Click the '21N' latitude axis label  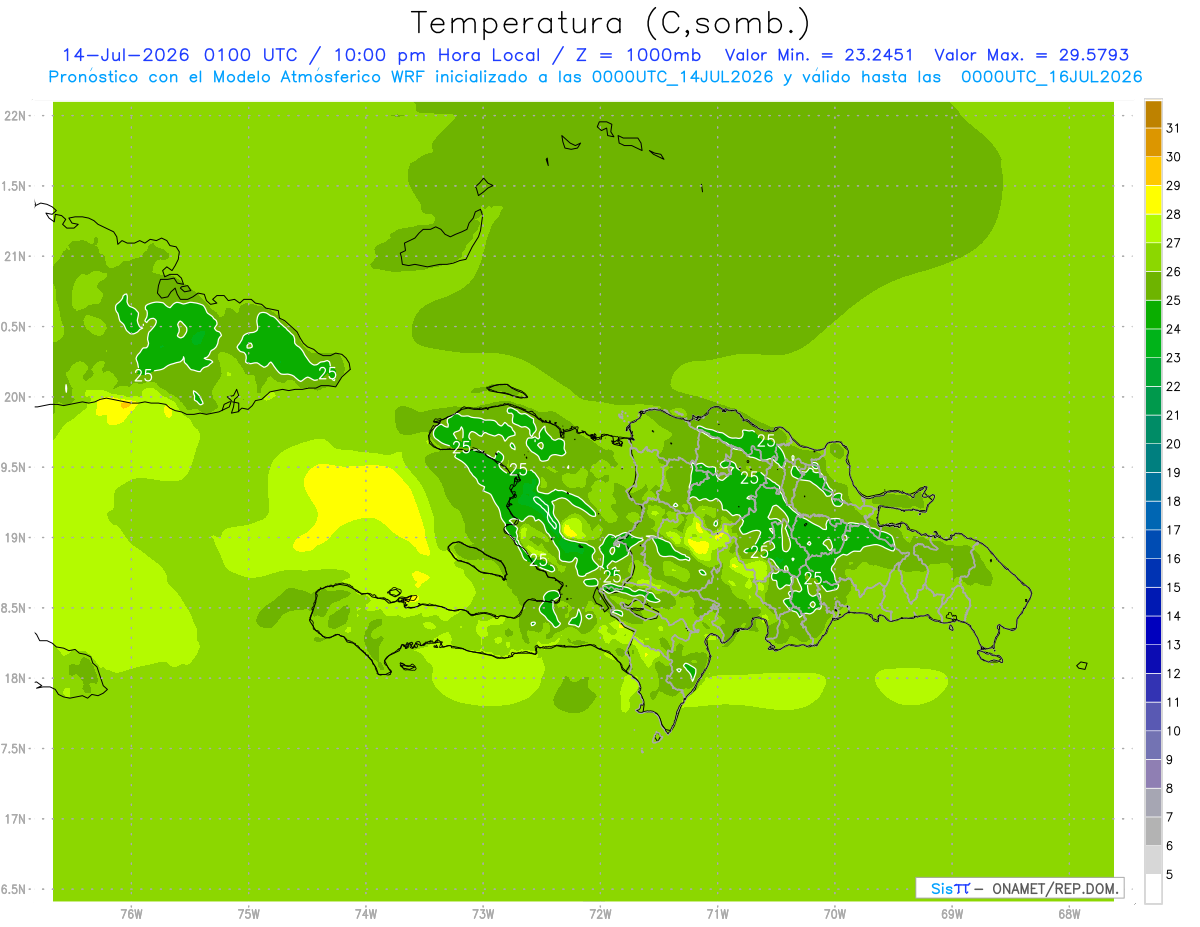tap(14, 257)
